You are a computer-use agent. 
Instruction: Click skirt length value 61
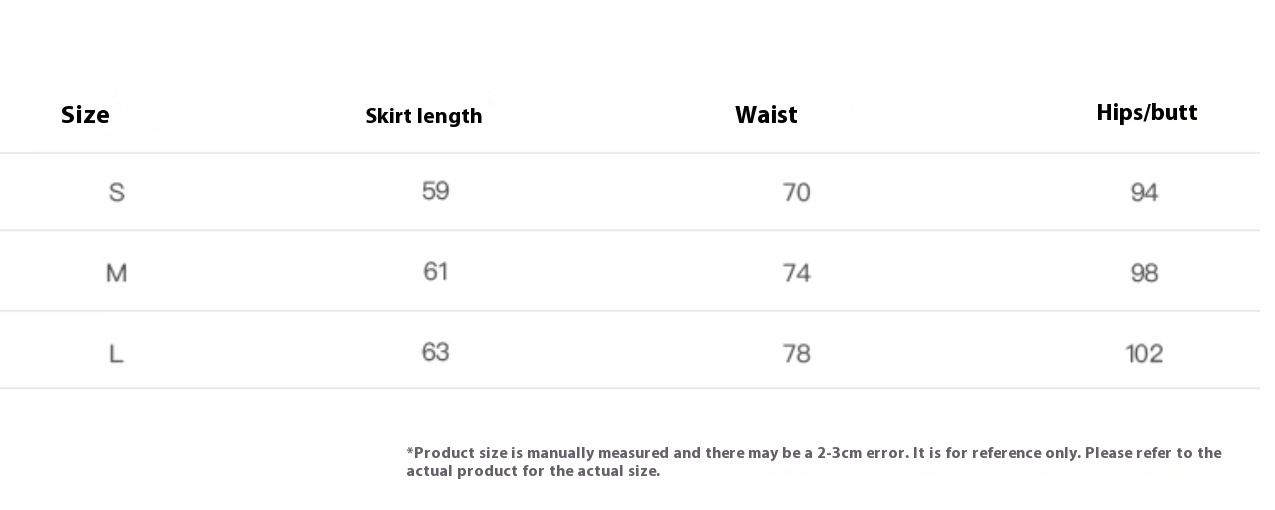pos(435,271)
